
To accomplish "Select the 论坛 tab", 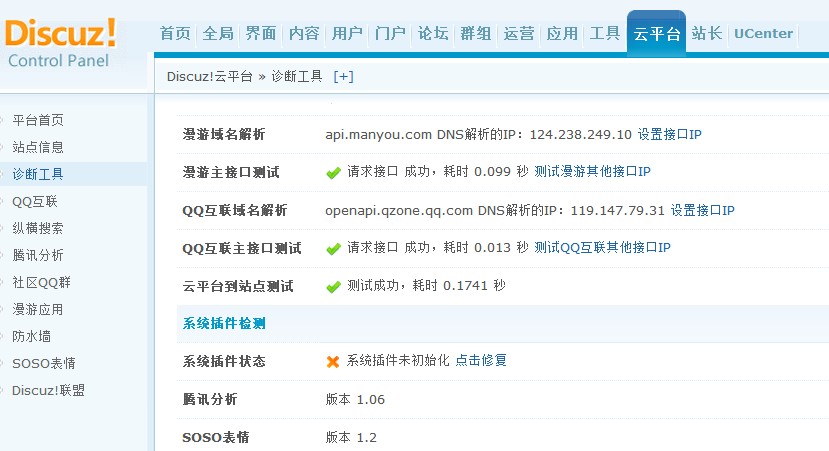I will pos(433,34).
